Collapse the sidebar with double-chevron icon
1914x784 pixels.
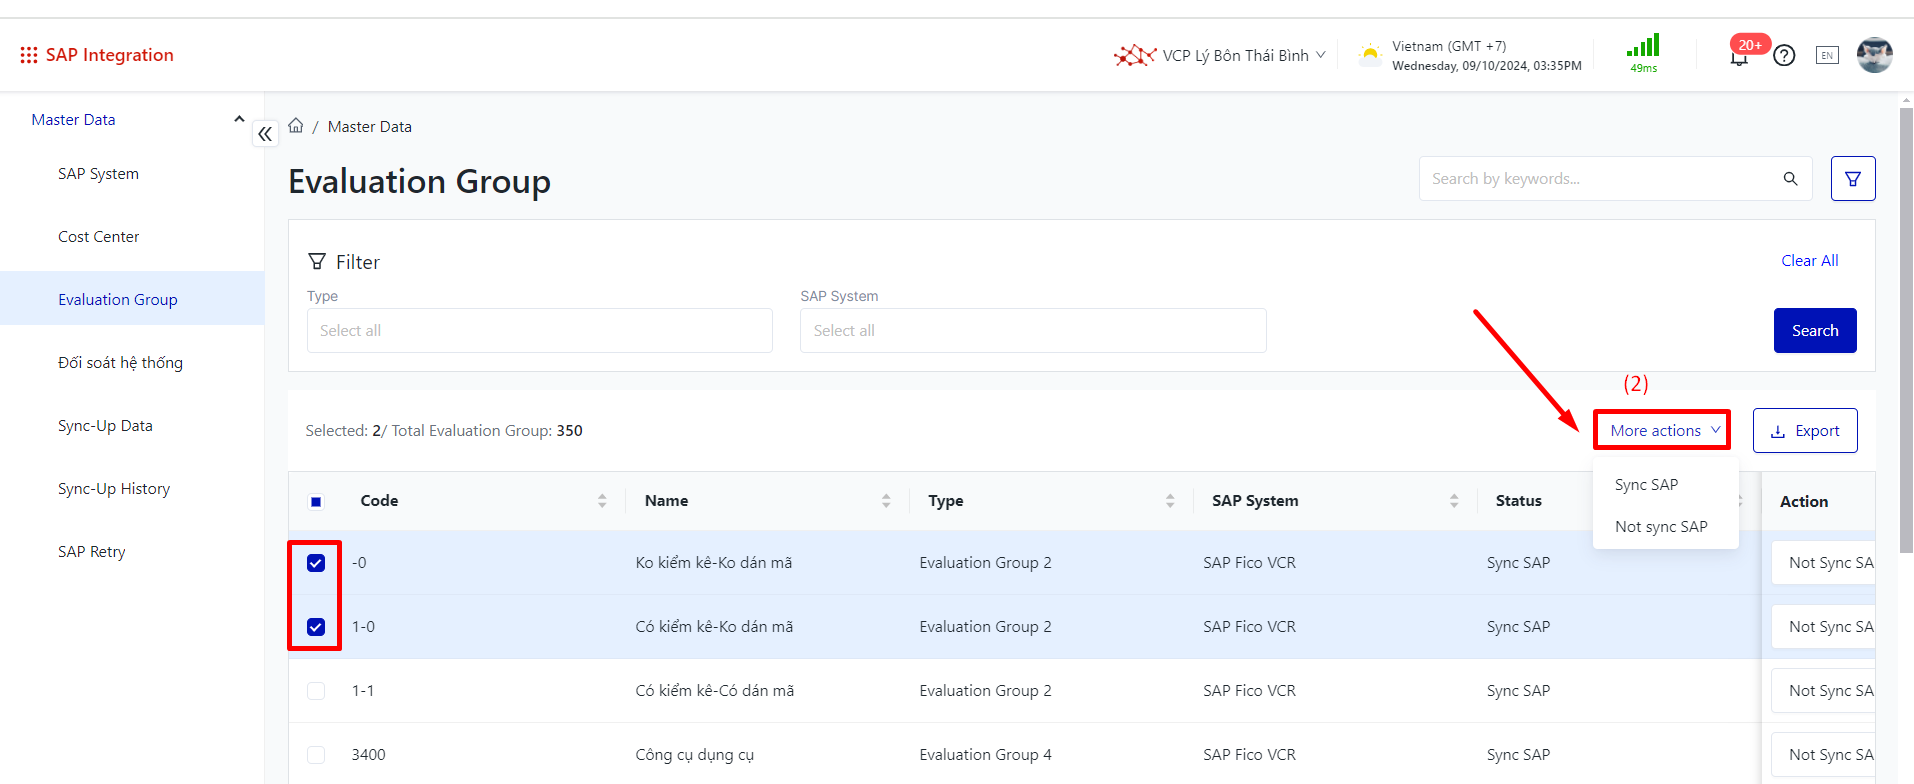[x=265, y=133]
